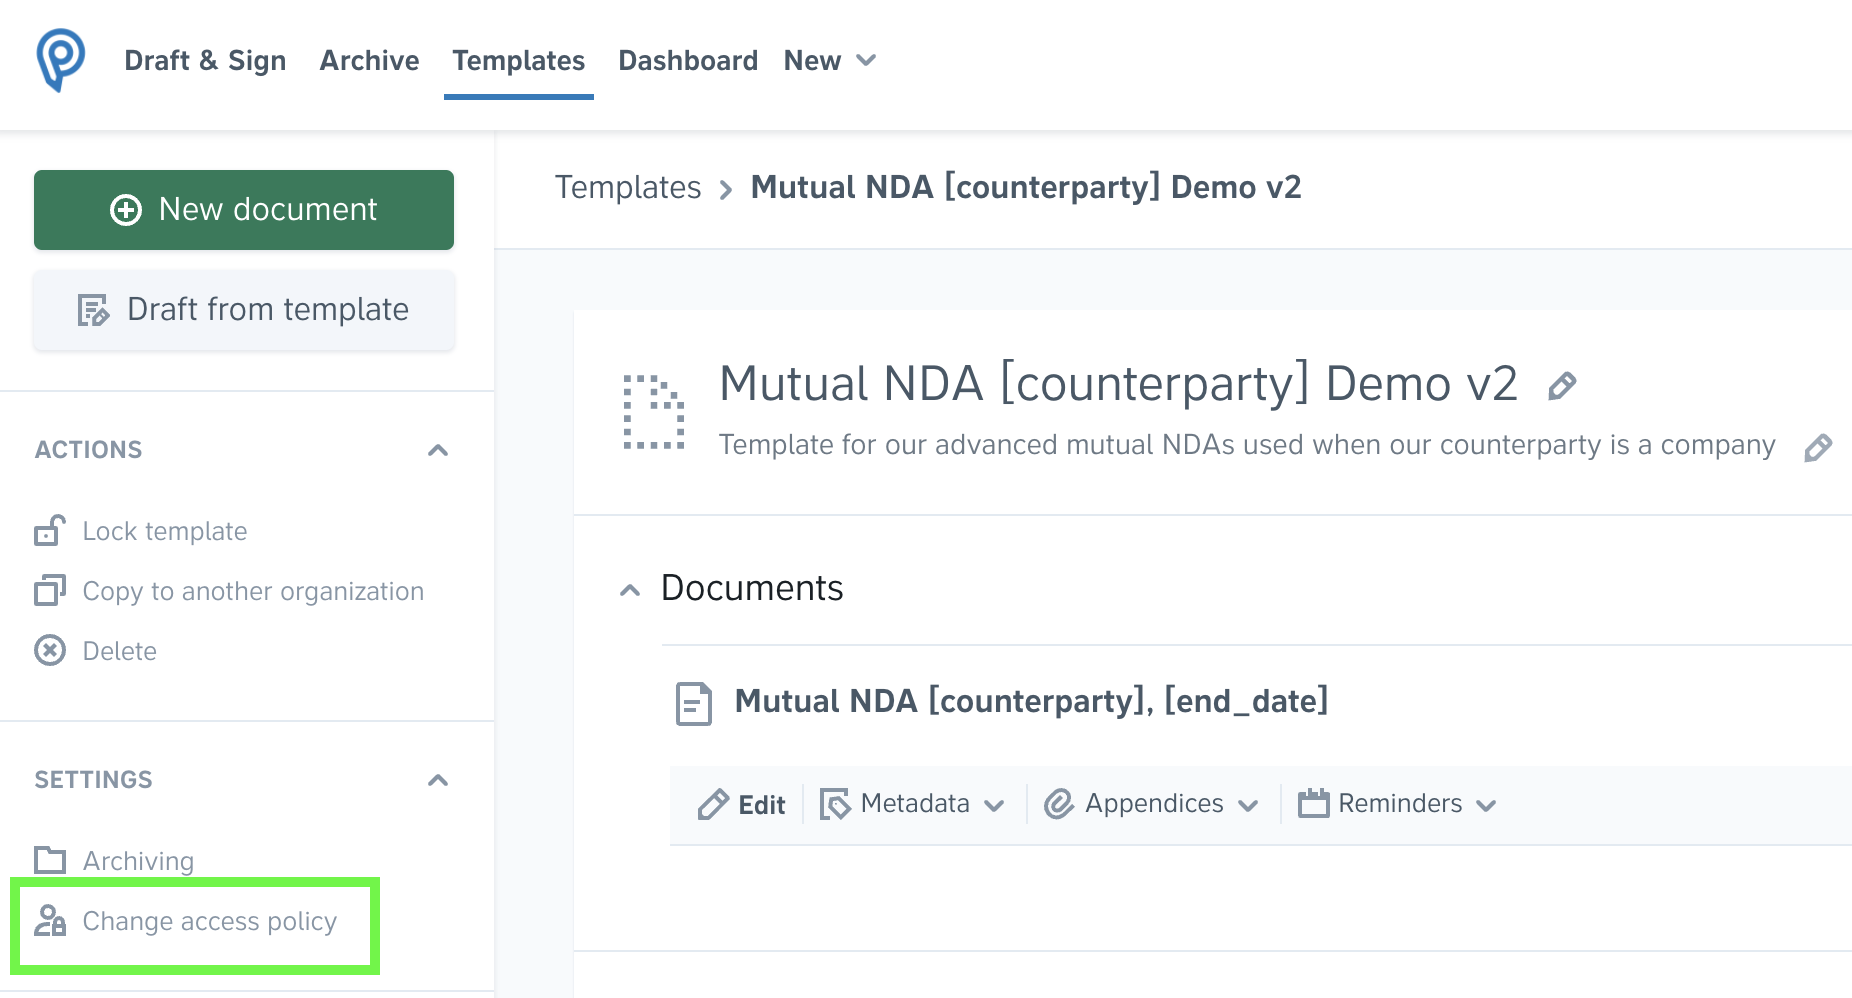Click the Metadata tag icon

(835, 804)
